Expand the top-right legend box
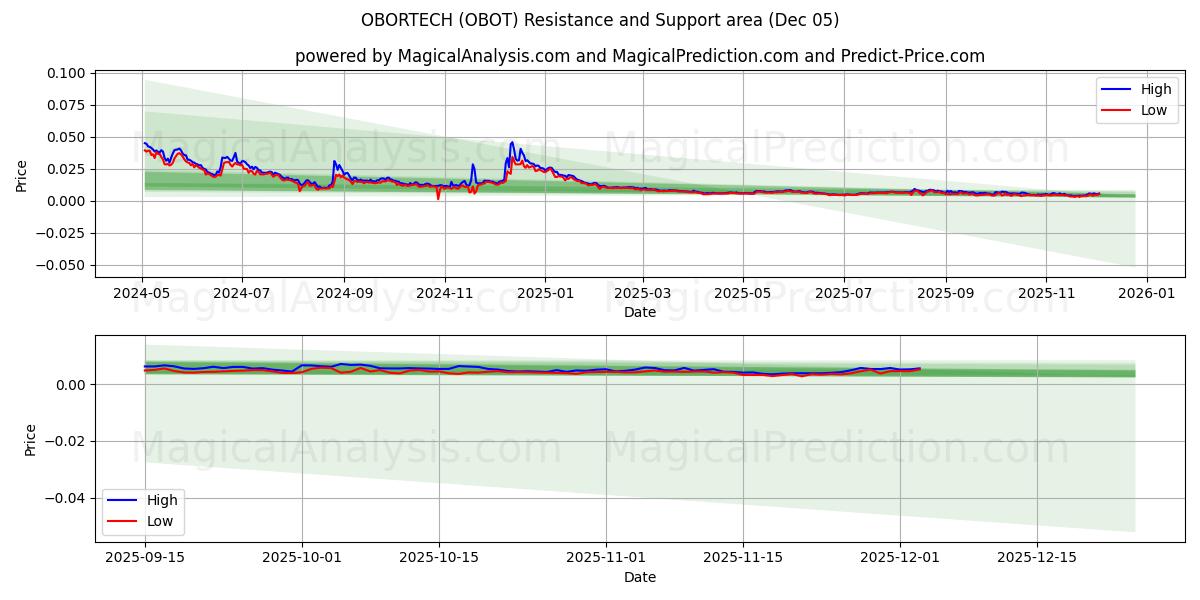 [1135, 98]
